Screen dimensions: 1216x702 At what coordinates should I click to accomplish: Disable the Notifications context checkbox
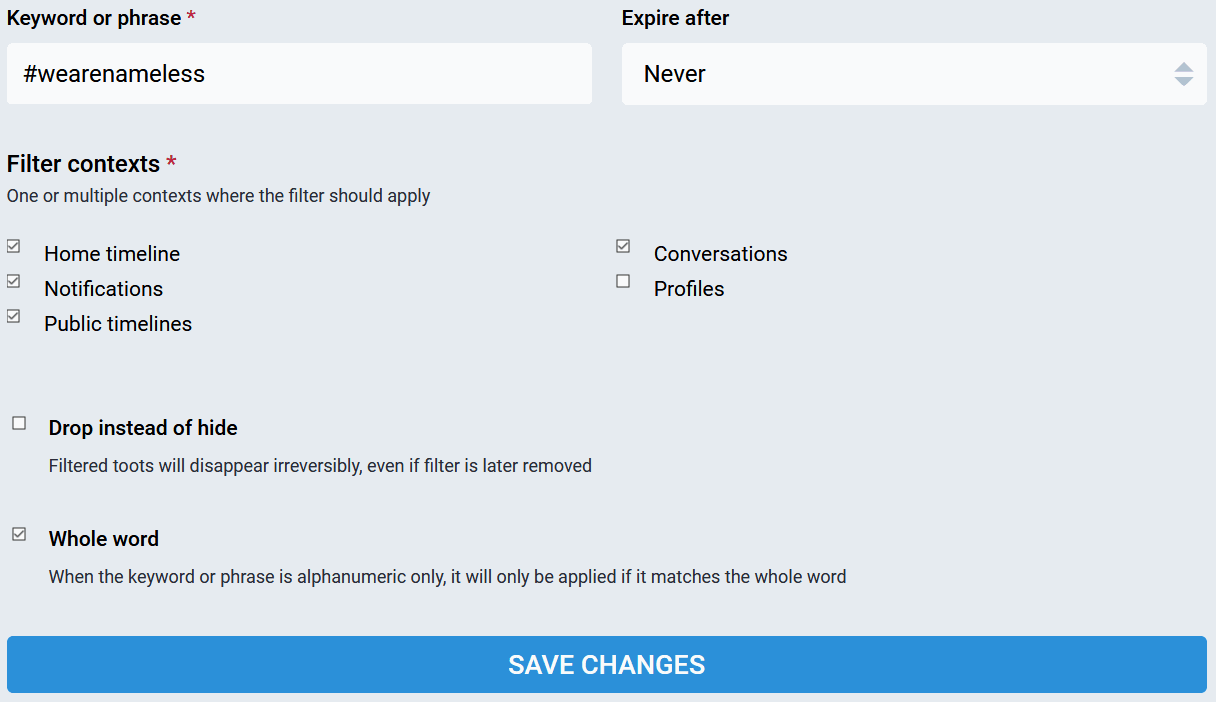click(14, 281)
